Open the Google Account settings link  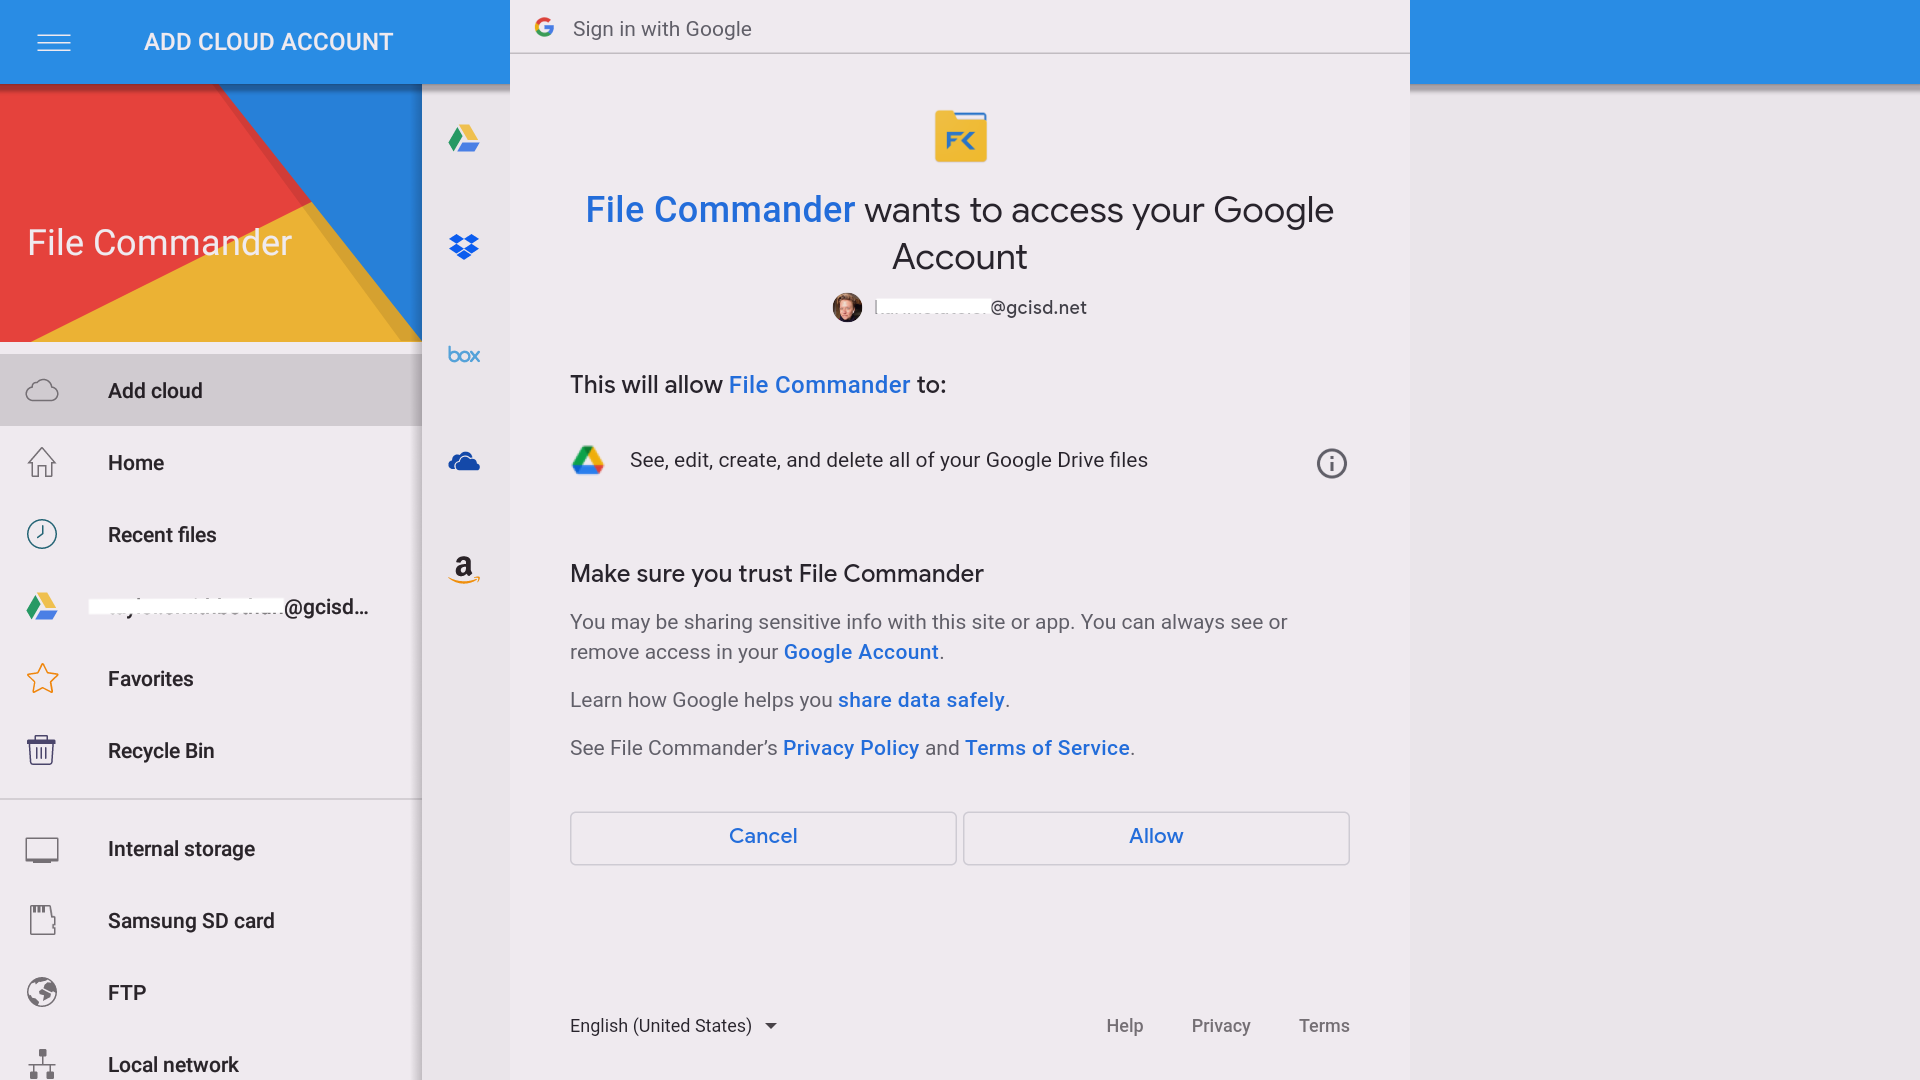click(x=860, y=651)
